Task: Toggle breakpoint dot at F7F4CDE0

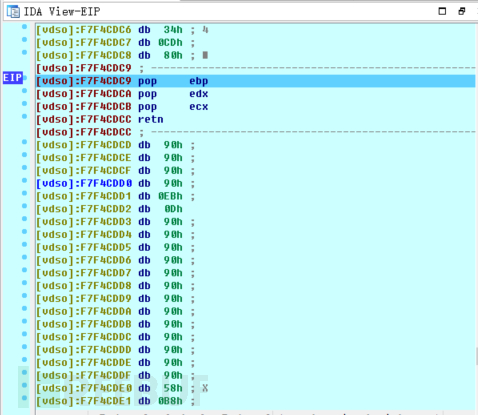Action: (24, 385)
